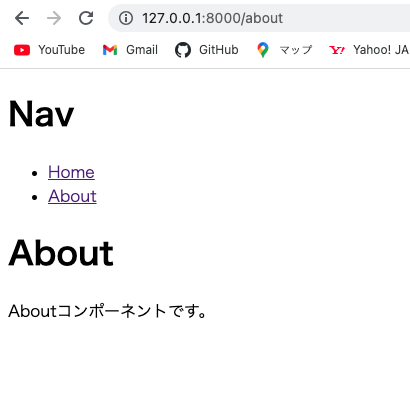Open the Gmail bookmark

[x=130, y=50]
